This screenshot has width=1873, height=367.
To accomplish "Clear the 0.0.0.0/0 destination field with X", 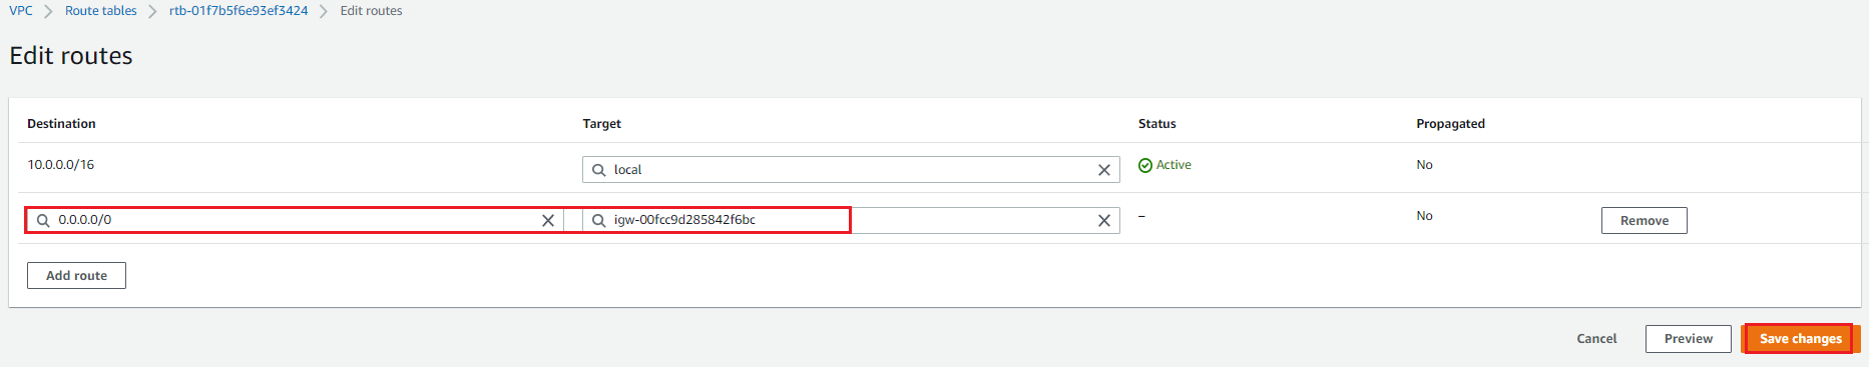I will coord(548,220).
